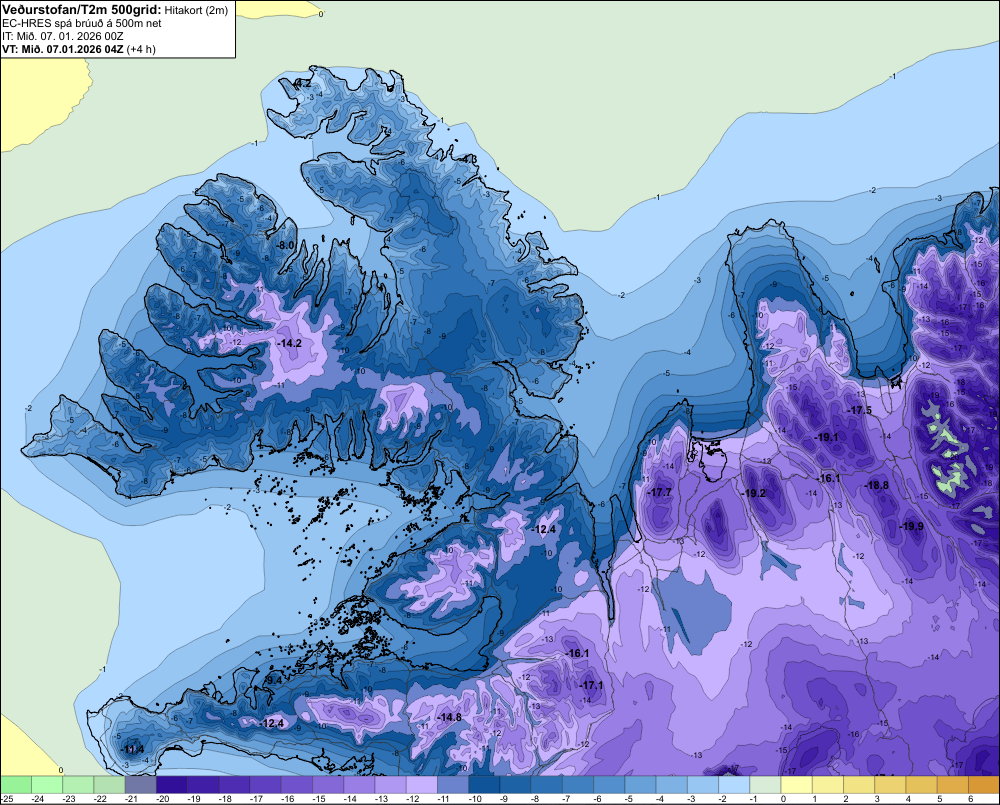Click the -25 legend color swatch
This screenshot has width=1000, height=805.
click(x=16, y=784)
